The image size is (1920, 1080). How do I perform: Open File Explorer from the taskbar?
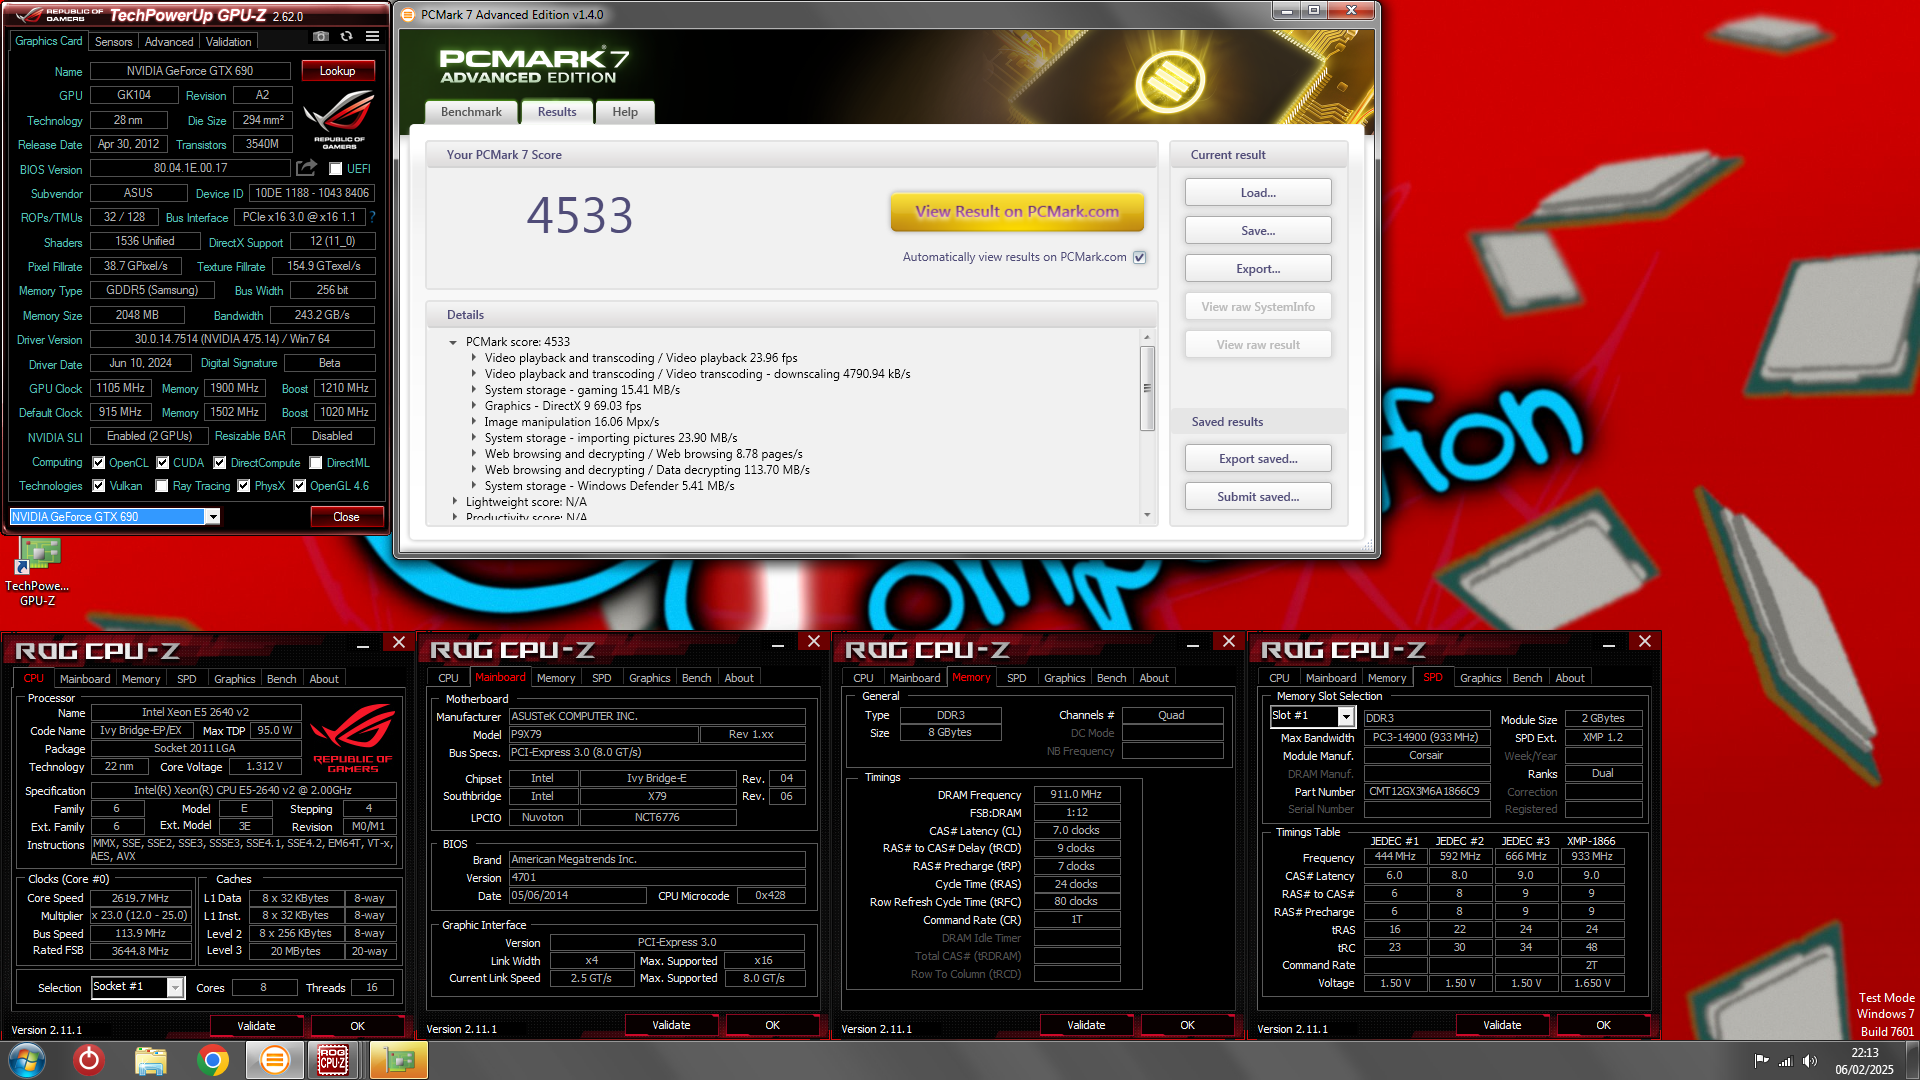pyautogui.click(x=151, y=1060)
